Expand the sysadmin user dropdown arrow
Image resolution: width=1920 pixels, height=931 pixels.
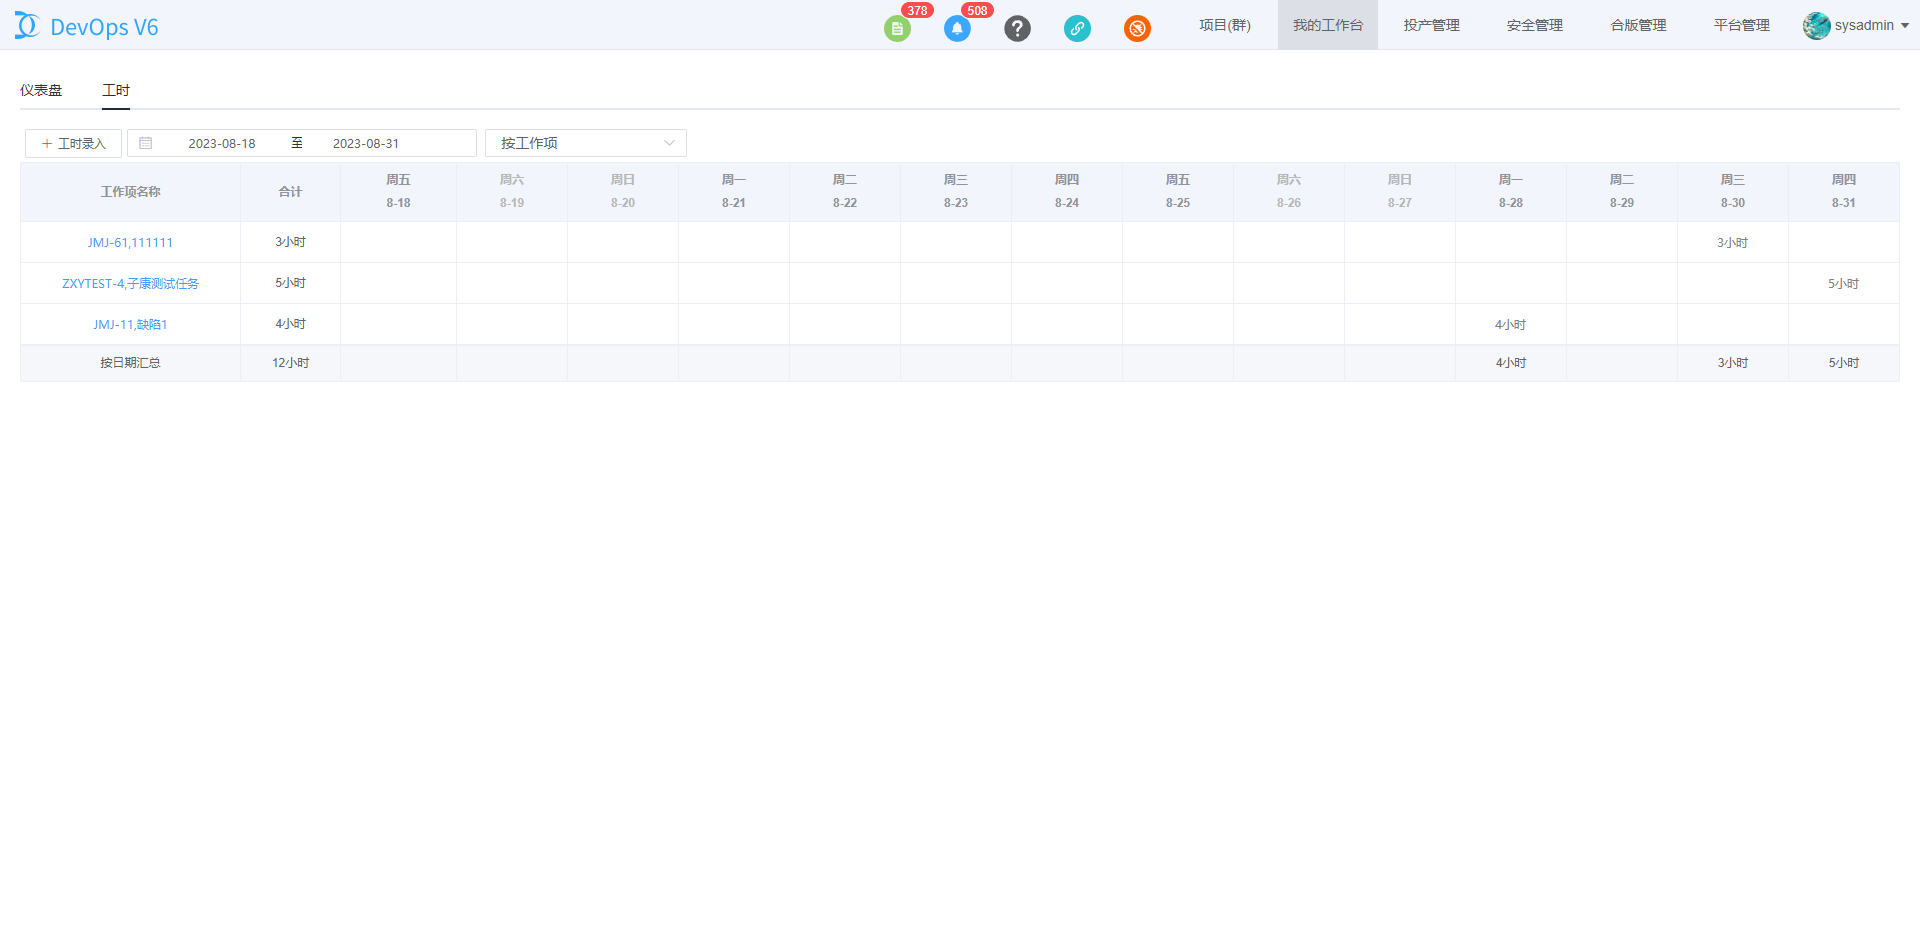click(x=1905, y=26)
